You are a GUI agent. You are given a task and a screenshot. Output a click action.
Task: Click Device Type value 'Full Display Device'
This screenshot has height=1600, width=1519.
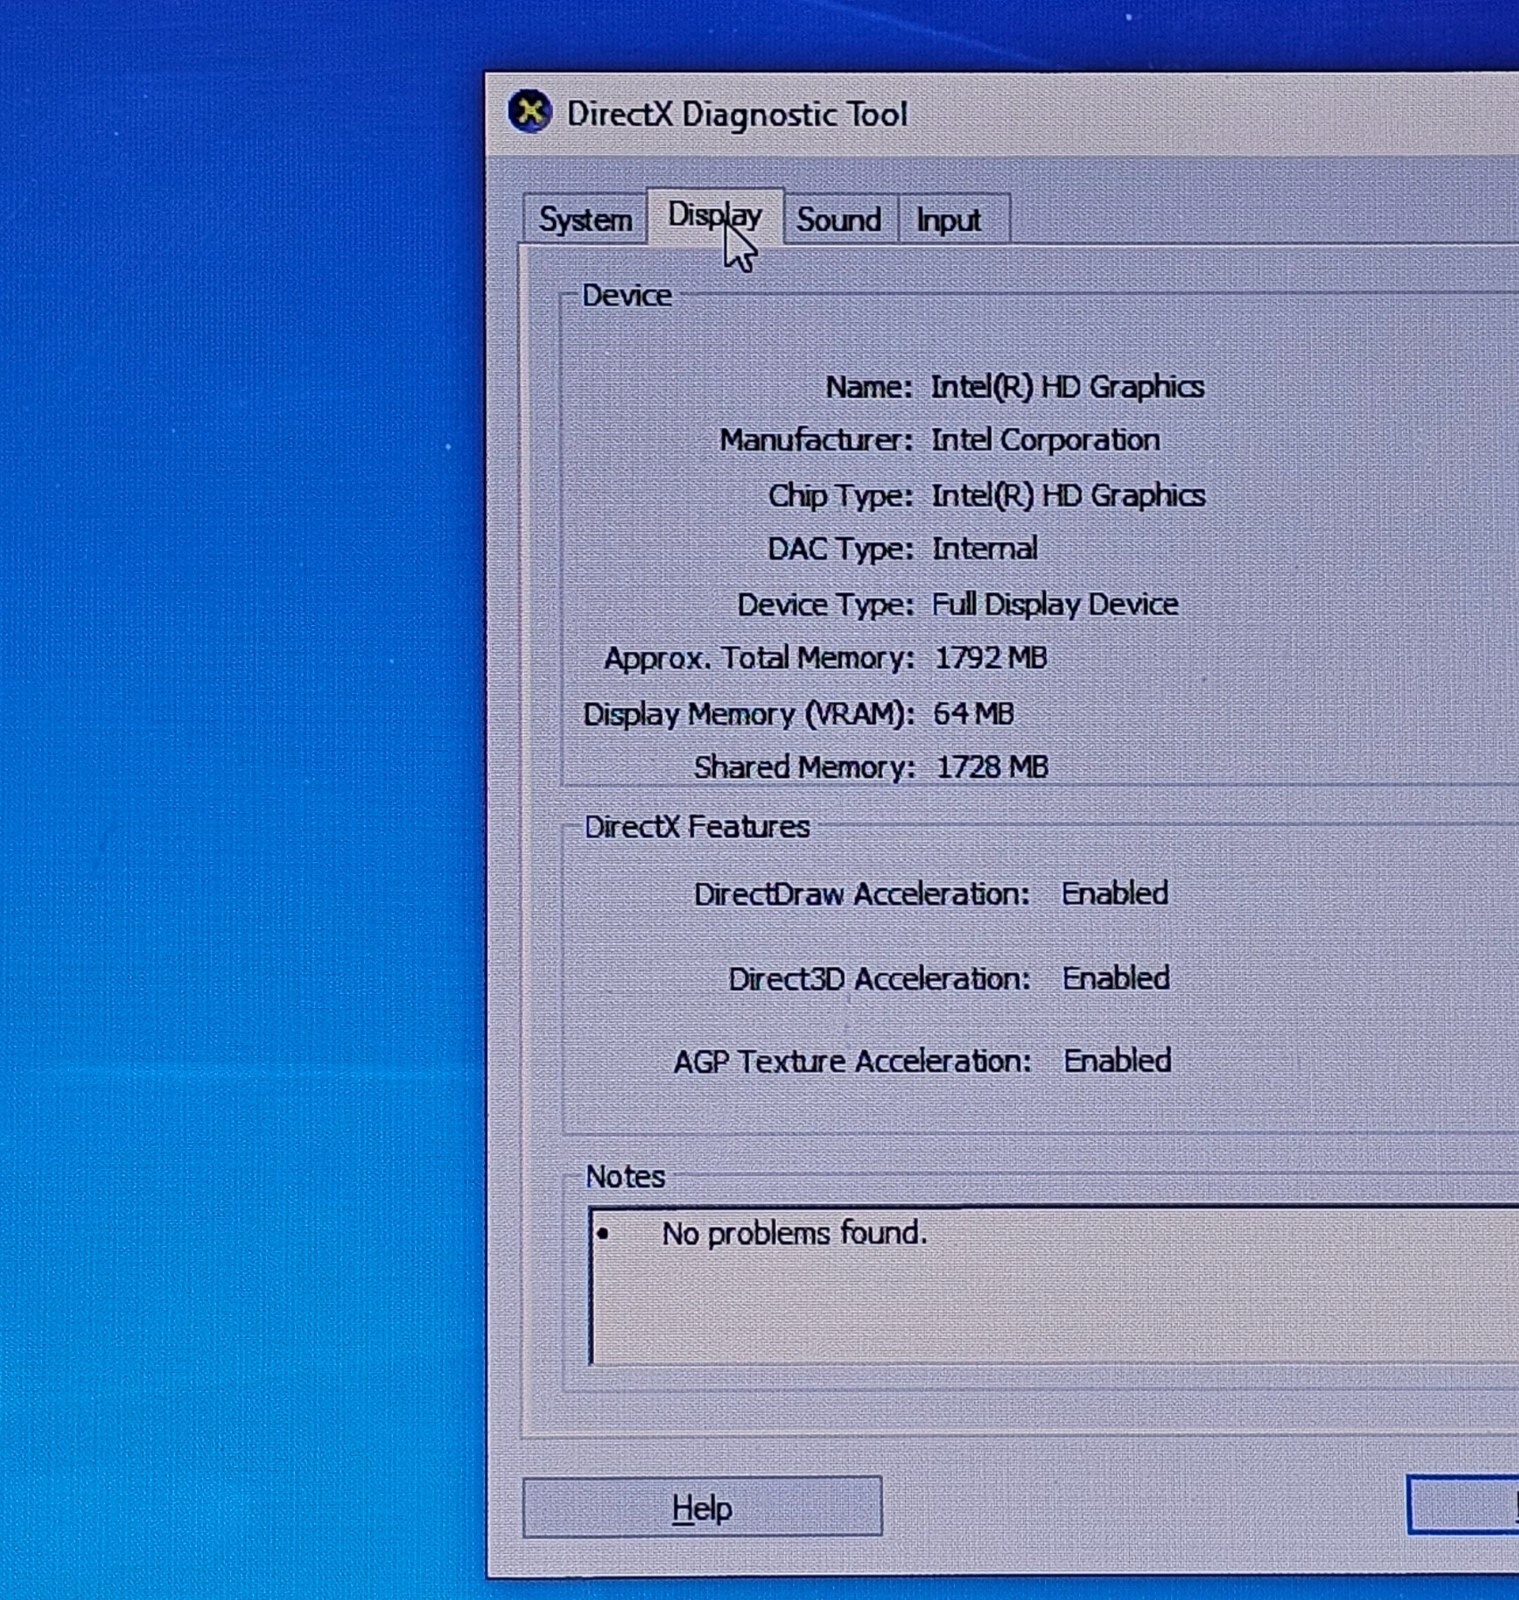tap(1055, 604)
